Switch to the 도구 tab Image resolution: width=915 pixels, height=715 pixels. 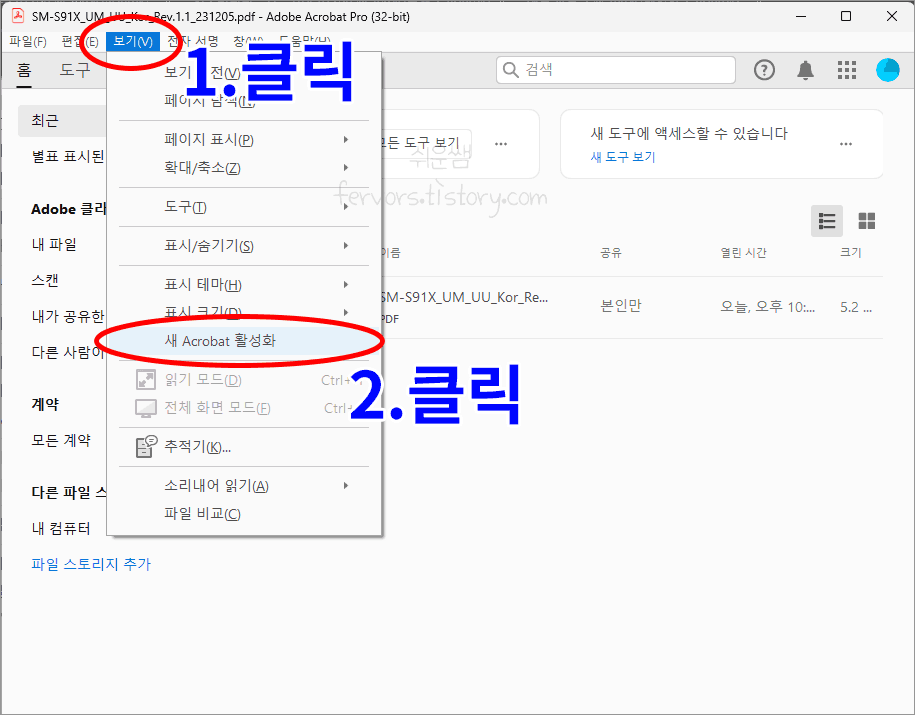tap(77, 71)
